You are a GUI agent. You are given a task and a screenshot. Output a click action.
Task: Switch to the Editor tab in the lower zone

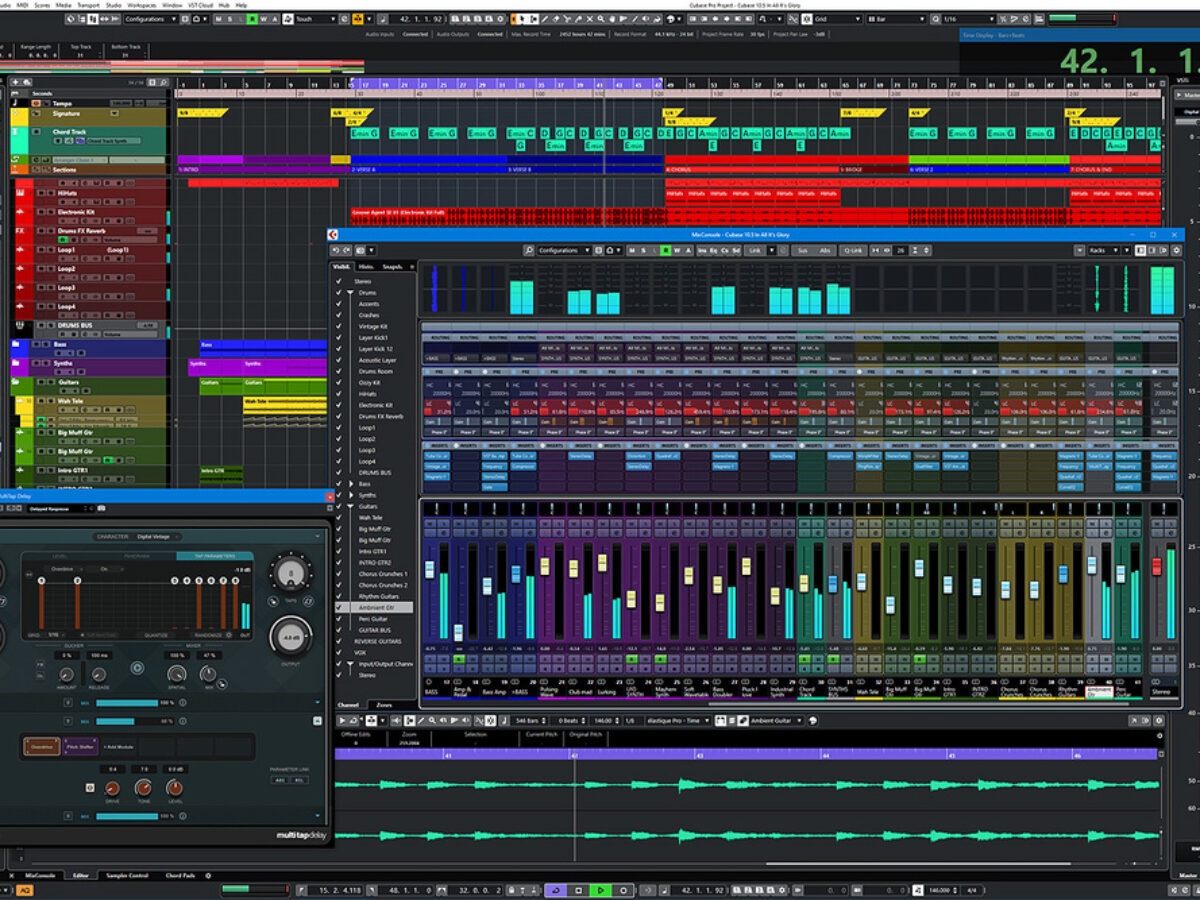tap(80, 875)
